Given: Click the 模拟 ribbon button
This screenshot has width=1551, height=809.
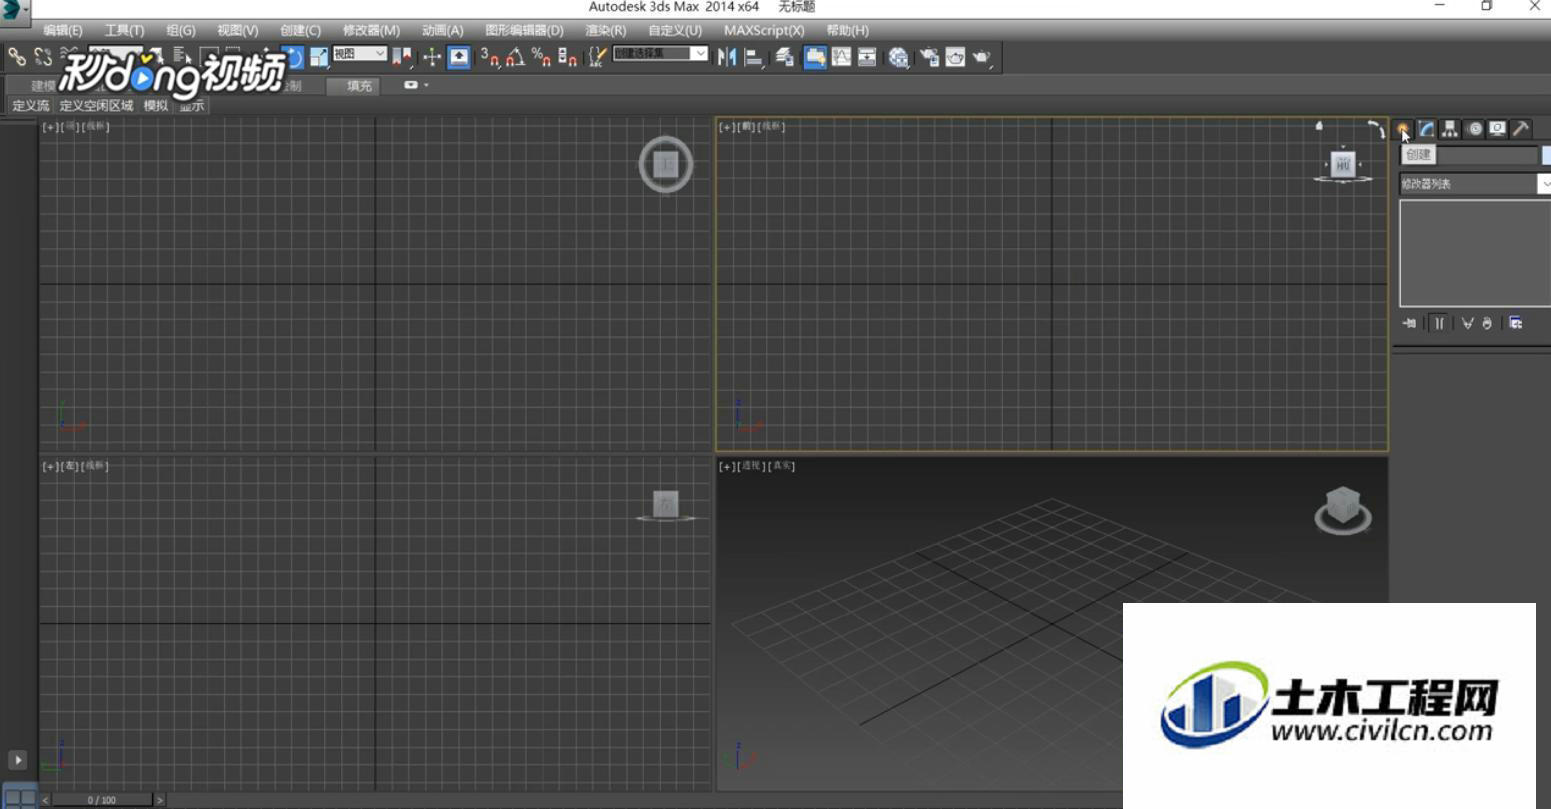Looking at the screenshot, I should tap(156, 105).
